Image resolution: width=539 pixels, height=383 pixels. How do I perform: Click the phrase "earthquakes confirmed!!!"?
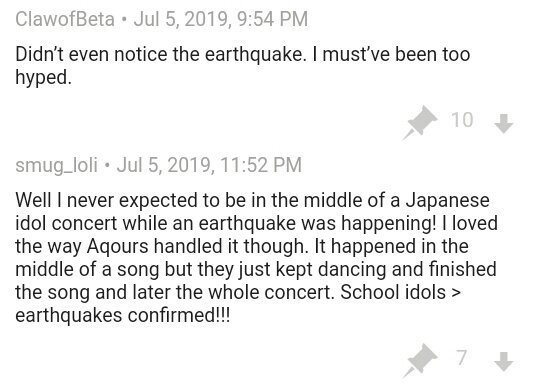point(123,316)
